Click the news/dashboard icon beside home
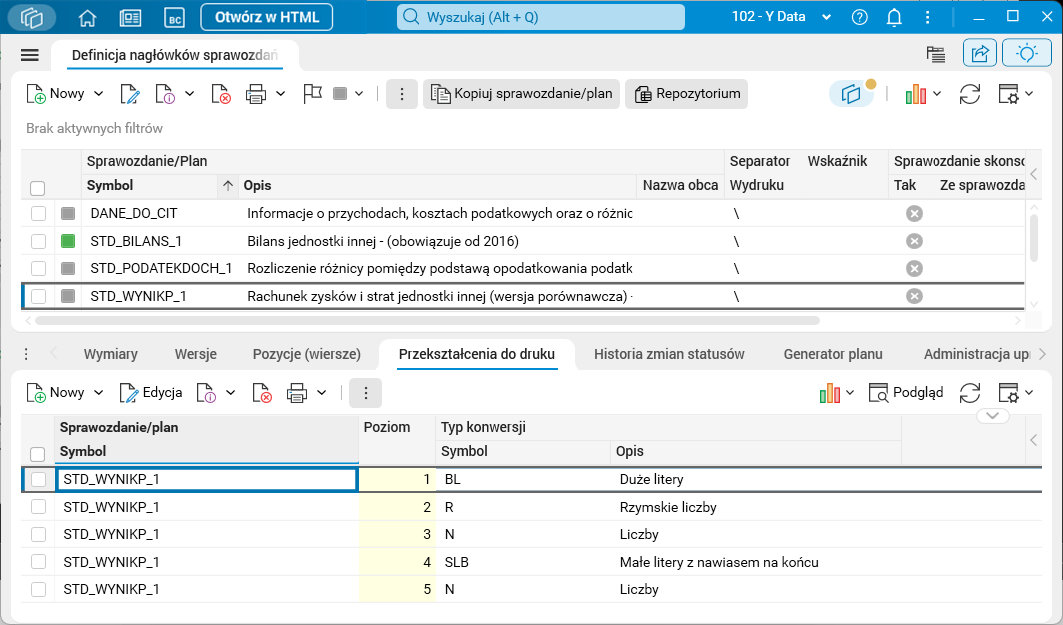 tap(130, 18)
